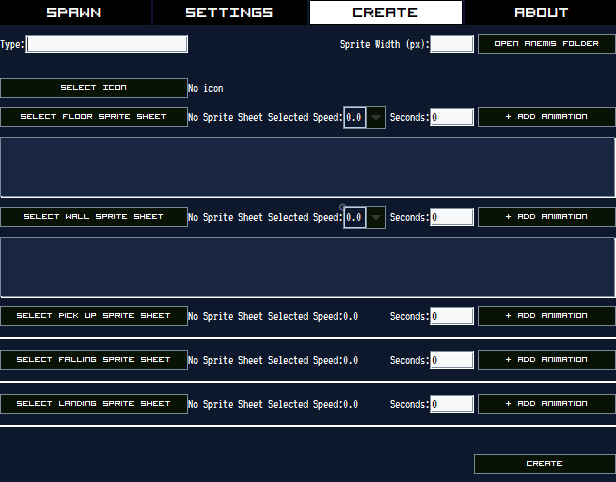Click landing 'No Sprite Sheet Selected' text
Image resolution: width=616 pixels, height=482 pixels.
coord(248,405)
